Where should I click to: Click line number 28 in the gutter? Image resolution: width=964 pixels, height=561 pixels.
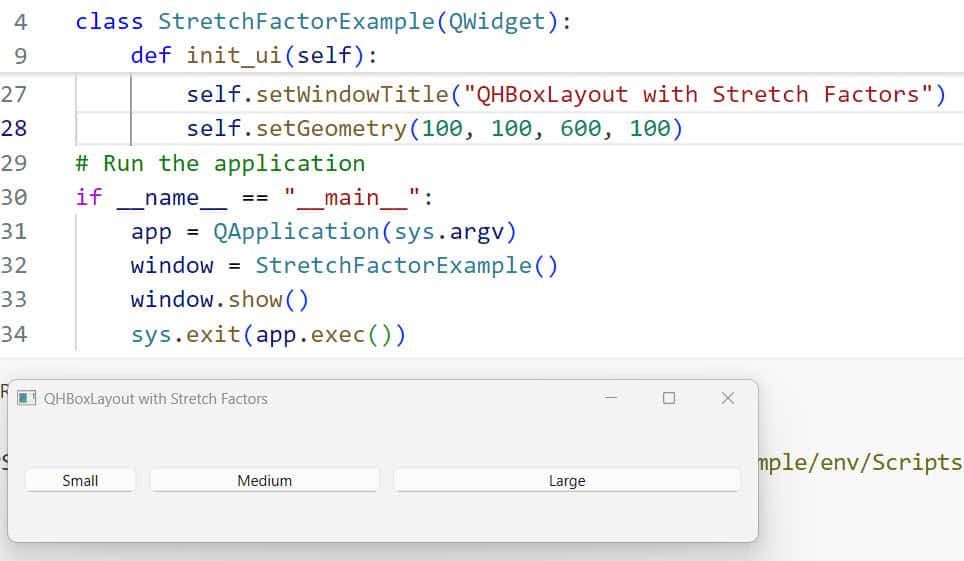pos(14,129)
